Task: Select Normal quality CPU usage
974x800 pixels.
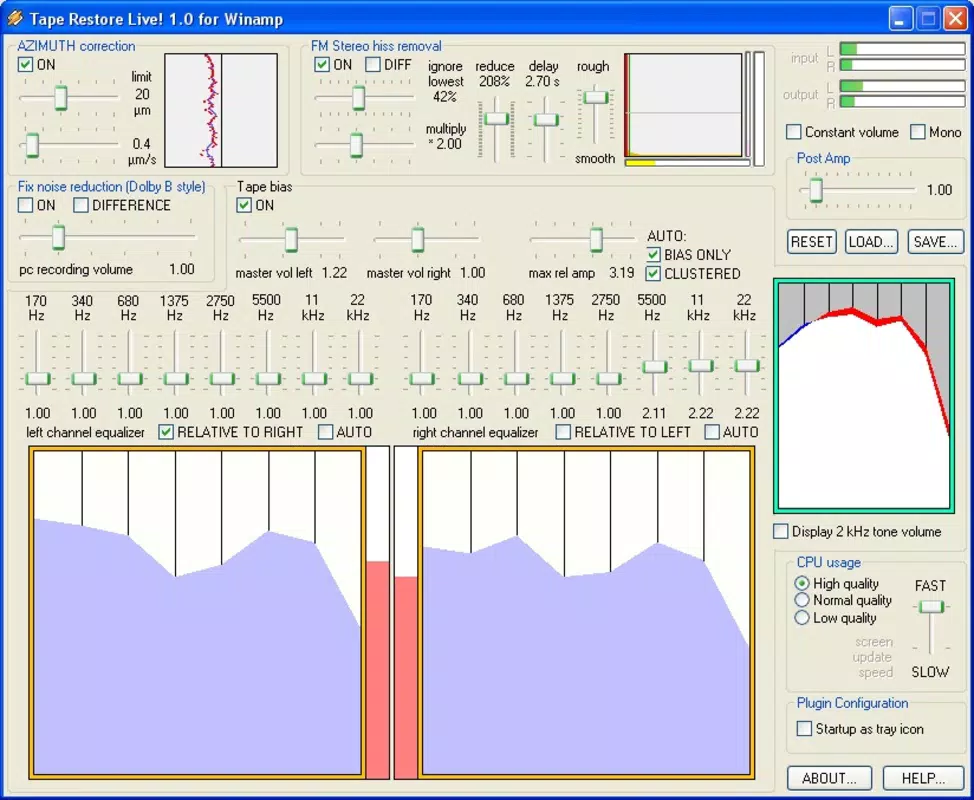Action: (802, 600)
